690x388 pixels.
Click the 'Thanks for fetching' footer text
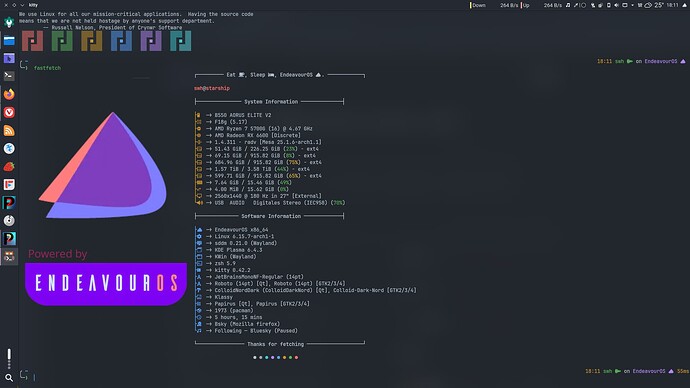point(275,344)
